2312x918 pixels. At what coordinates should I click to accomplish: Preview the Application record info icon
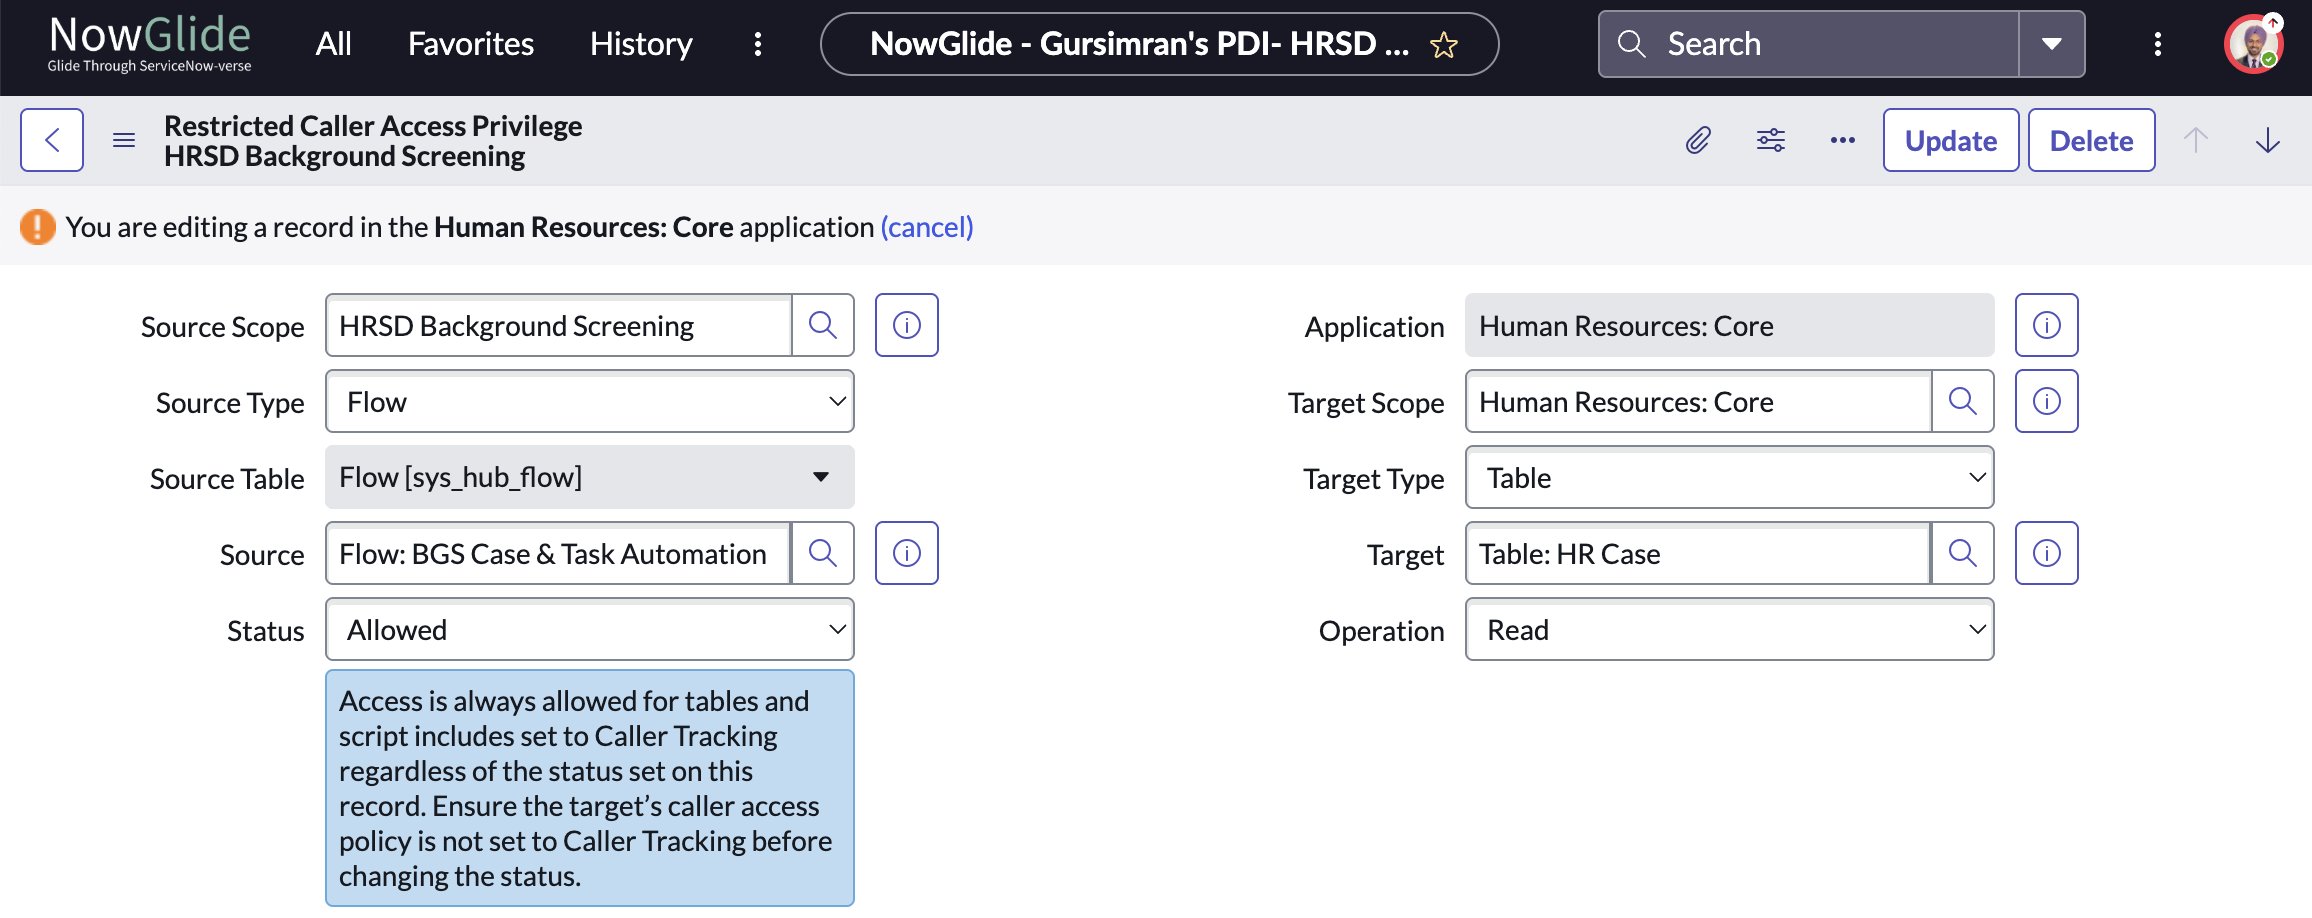2047,325
